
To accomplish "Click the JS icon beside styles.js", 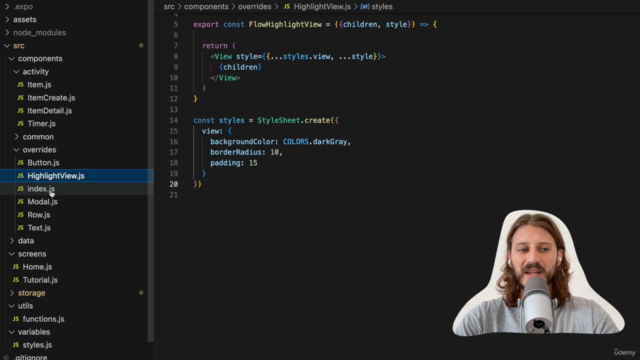I will tap(16, 345).
